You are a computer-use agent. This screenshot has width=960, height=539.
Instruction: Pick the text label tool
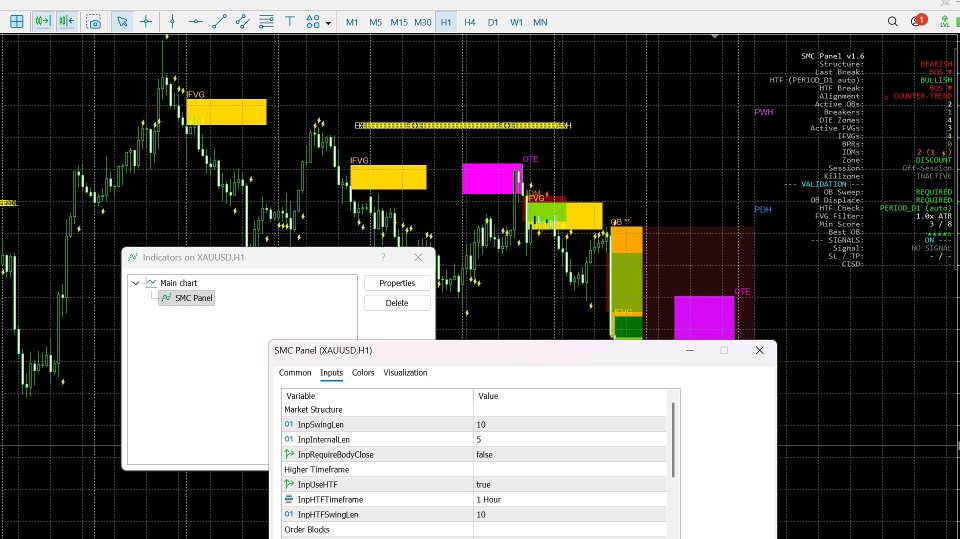290,22
